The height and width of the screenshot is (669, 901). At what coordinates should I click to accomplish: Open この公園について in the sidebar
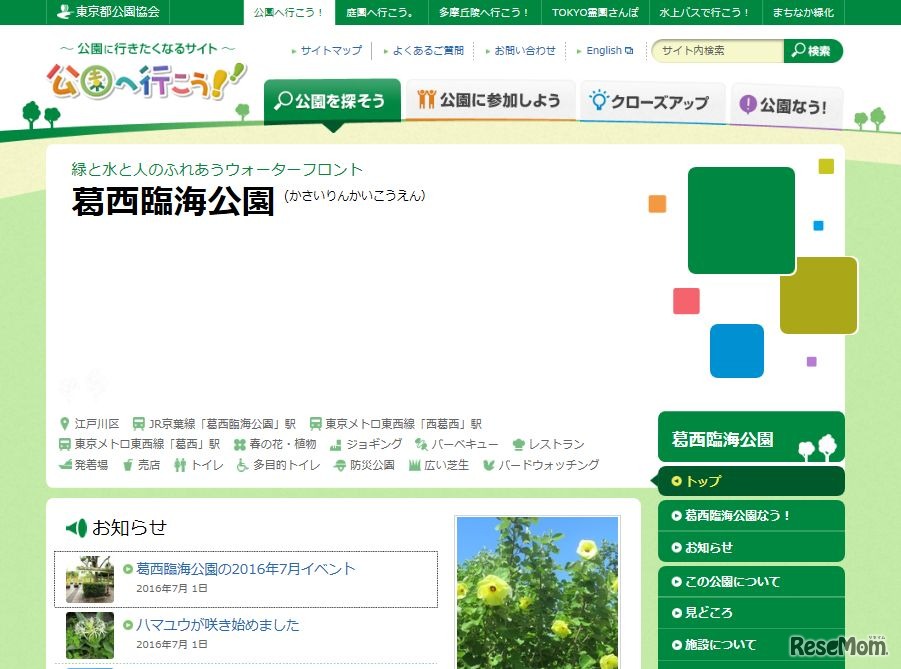coord(752,582)
